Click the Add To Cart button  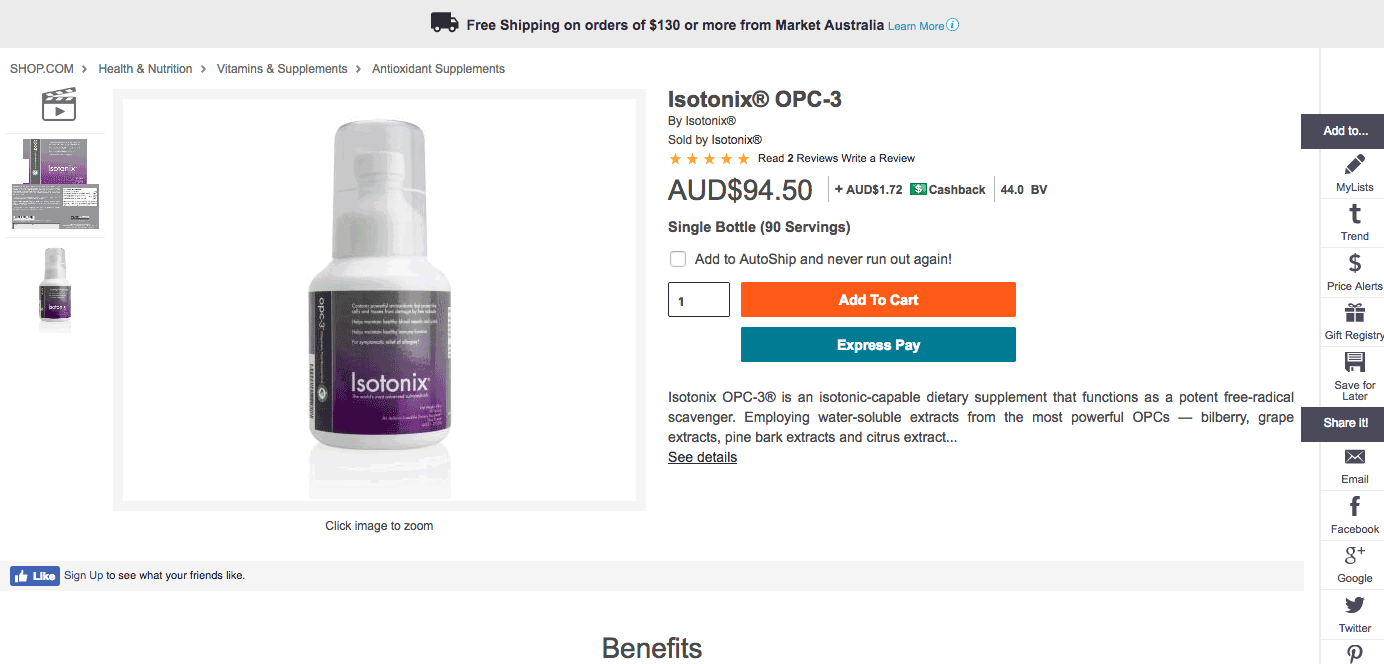[878, 300]
